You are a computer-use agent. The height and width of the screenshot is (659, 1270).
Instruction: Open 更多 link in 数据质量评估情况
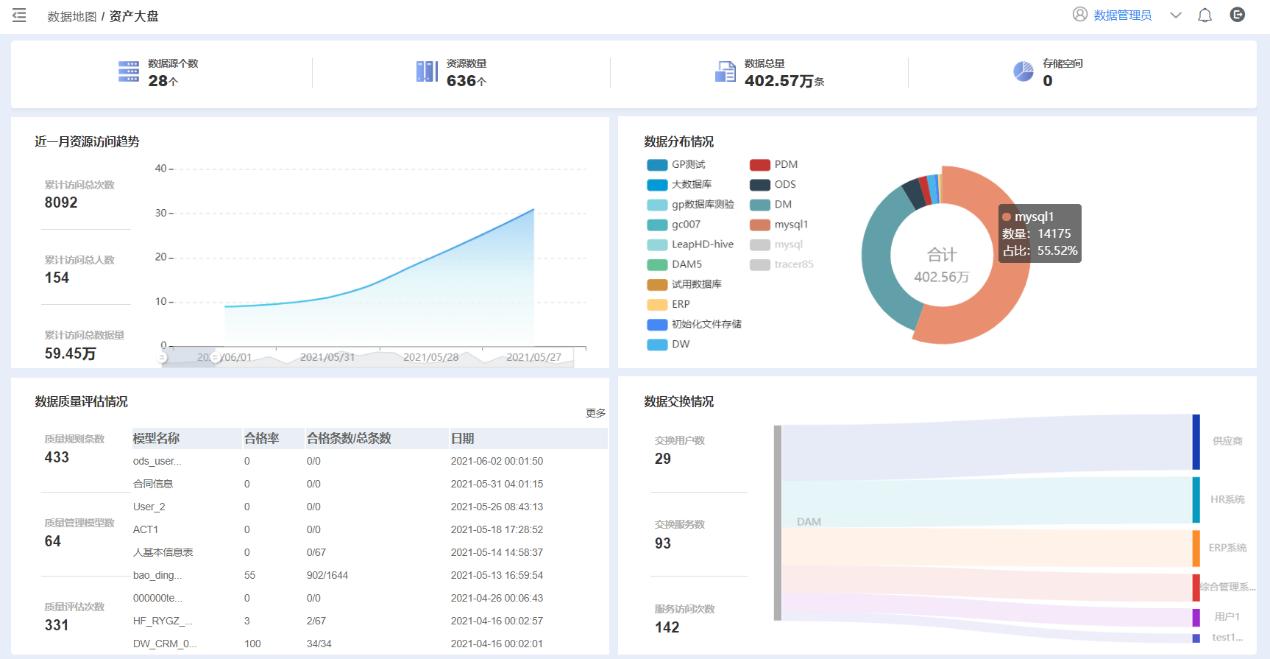point(596,413)
